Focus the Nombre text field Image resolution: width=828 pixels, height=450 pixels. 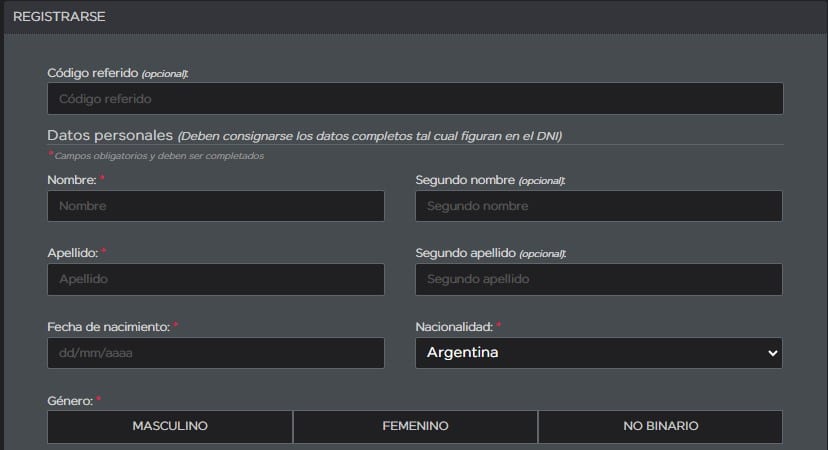coord(215,206)
